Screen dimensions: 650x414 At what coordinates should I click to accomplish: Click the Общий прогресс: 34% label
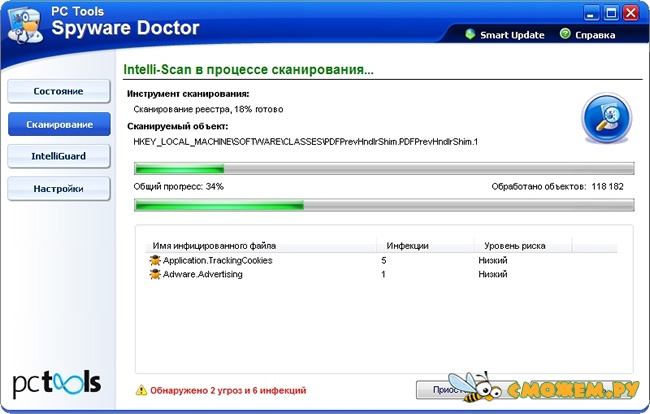(x=179, y=186)
